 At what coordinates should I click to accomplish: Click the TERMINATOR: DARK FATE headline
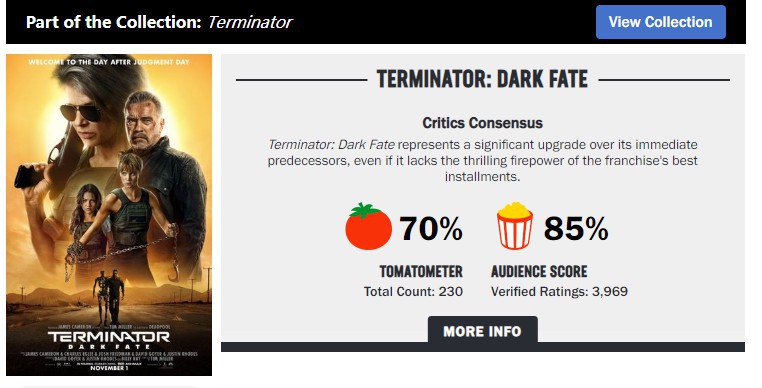[x=482, y=79]
